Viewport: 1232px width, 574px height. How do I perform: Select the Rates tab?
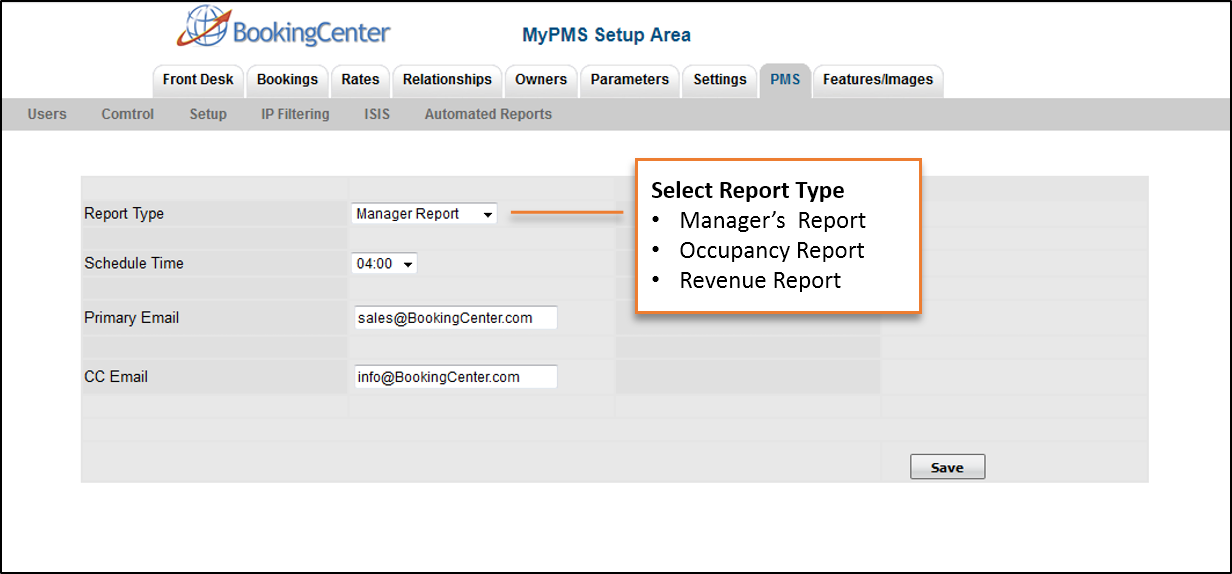click(x=360, y=80)
